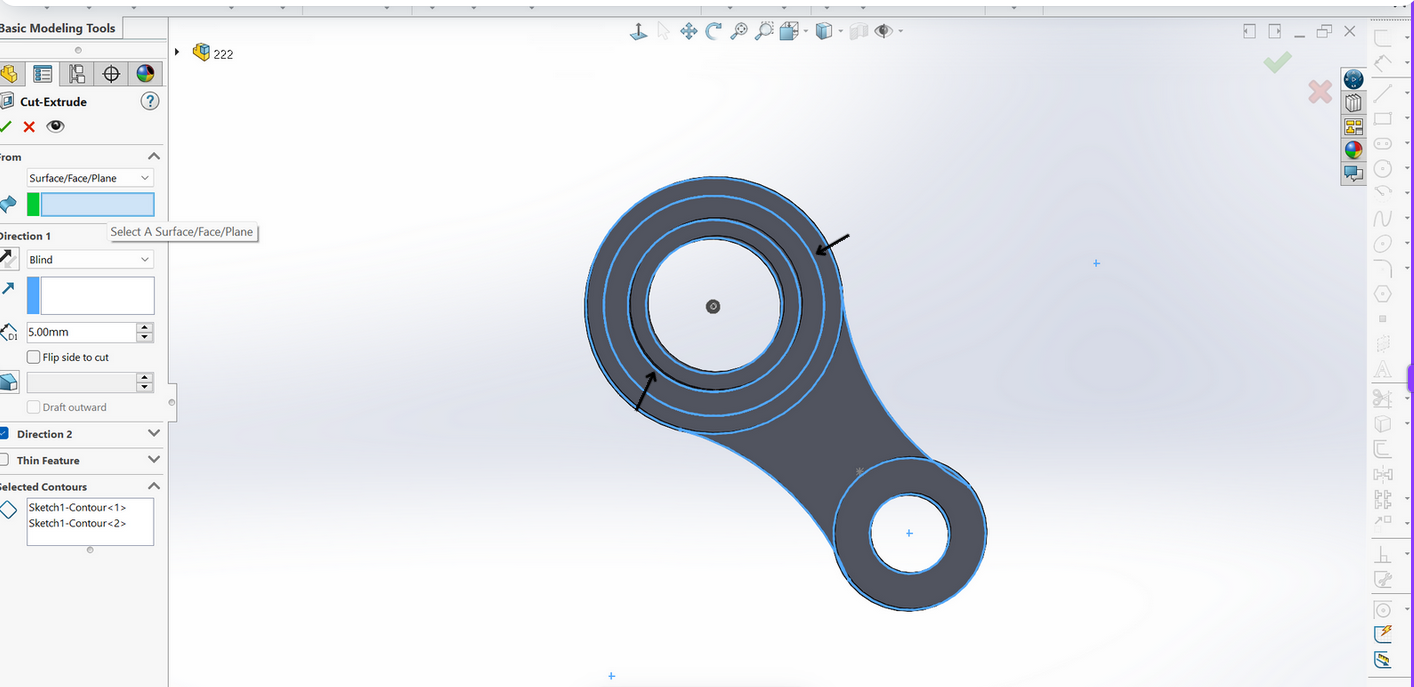Enable the Flip side to cut checkbox
1414x687 pixels.
34,357
